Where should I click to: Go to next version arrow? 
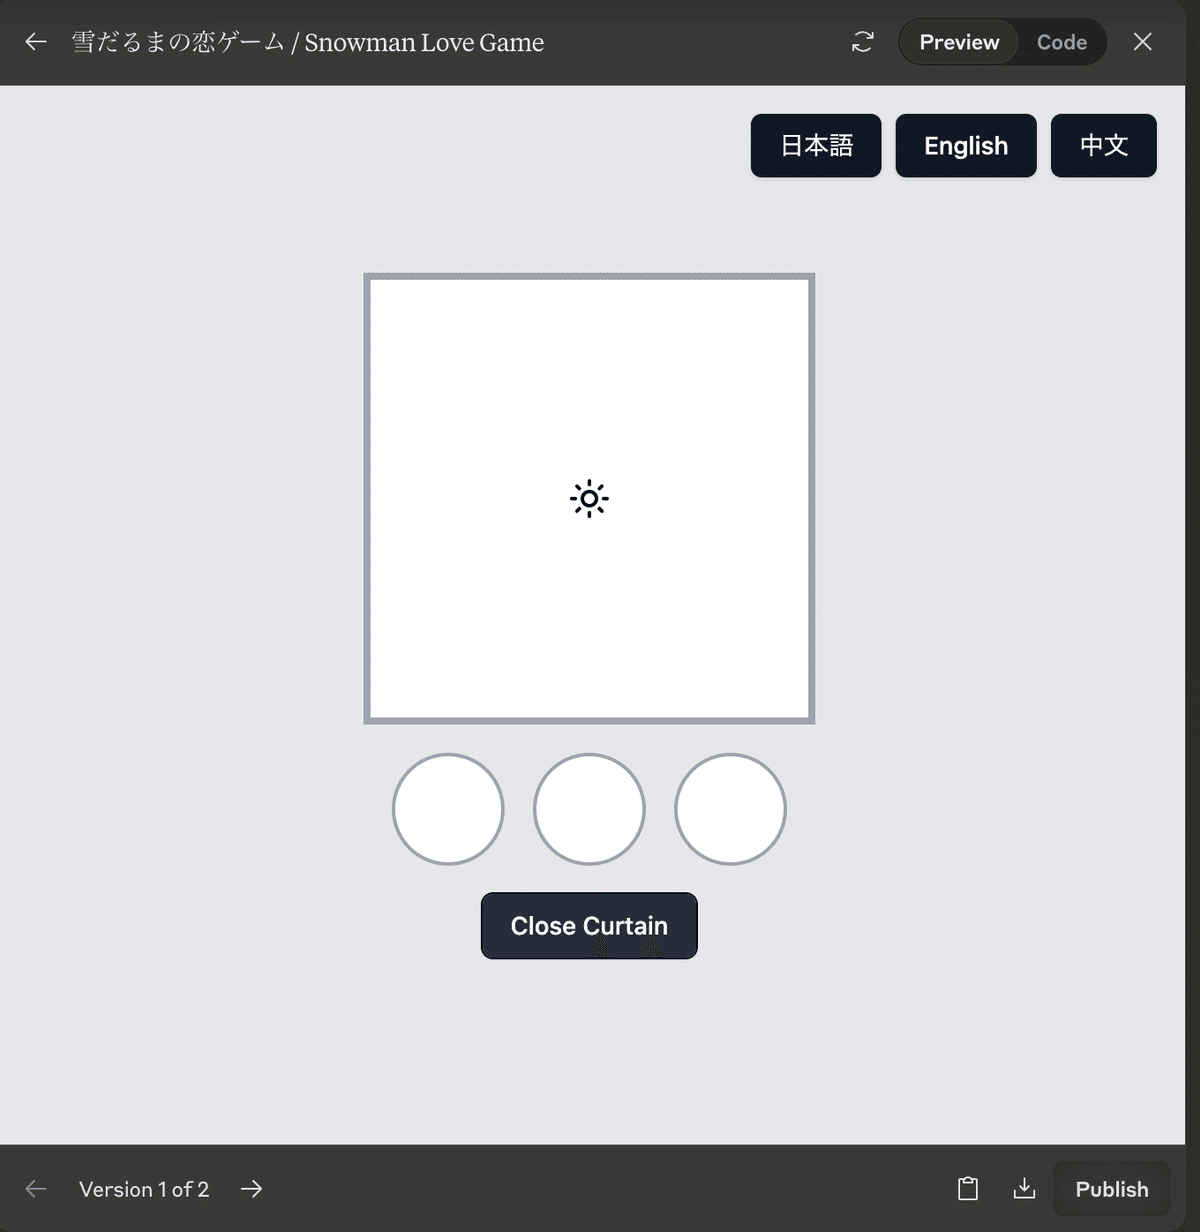(x=251, y=1189)
